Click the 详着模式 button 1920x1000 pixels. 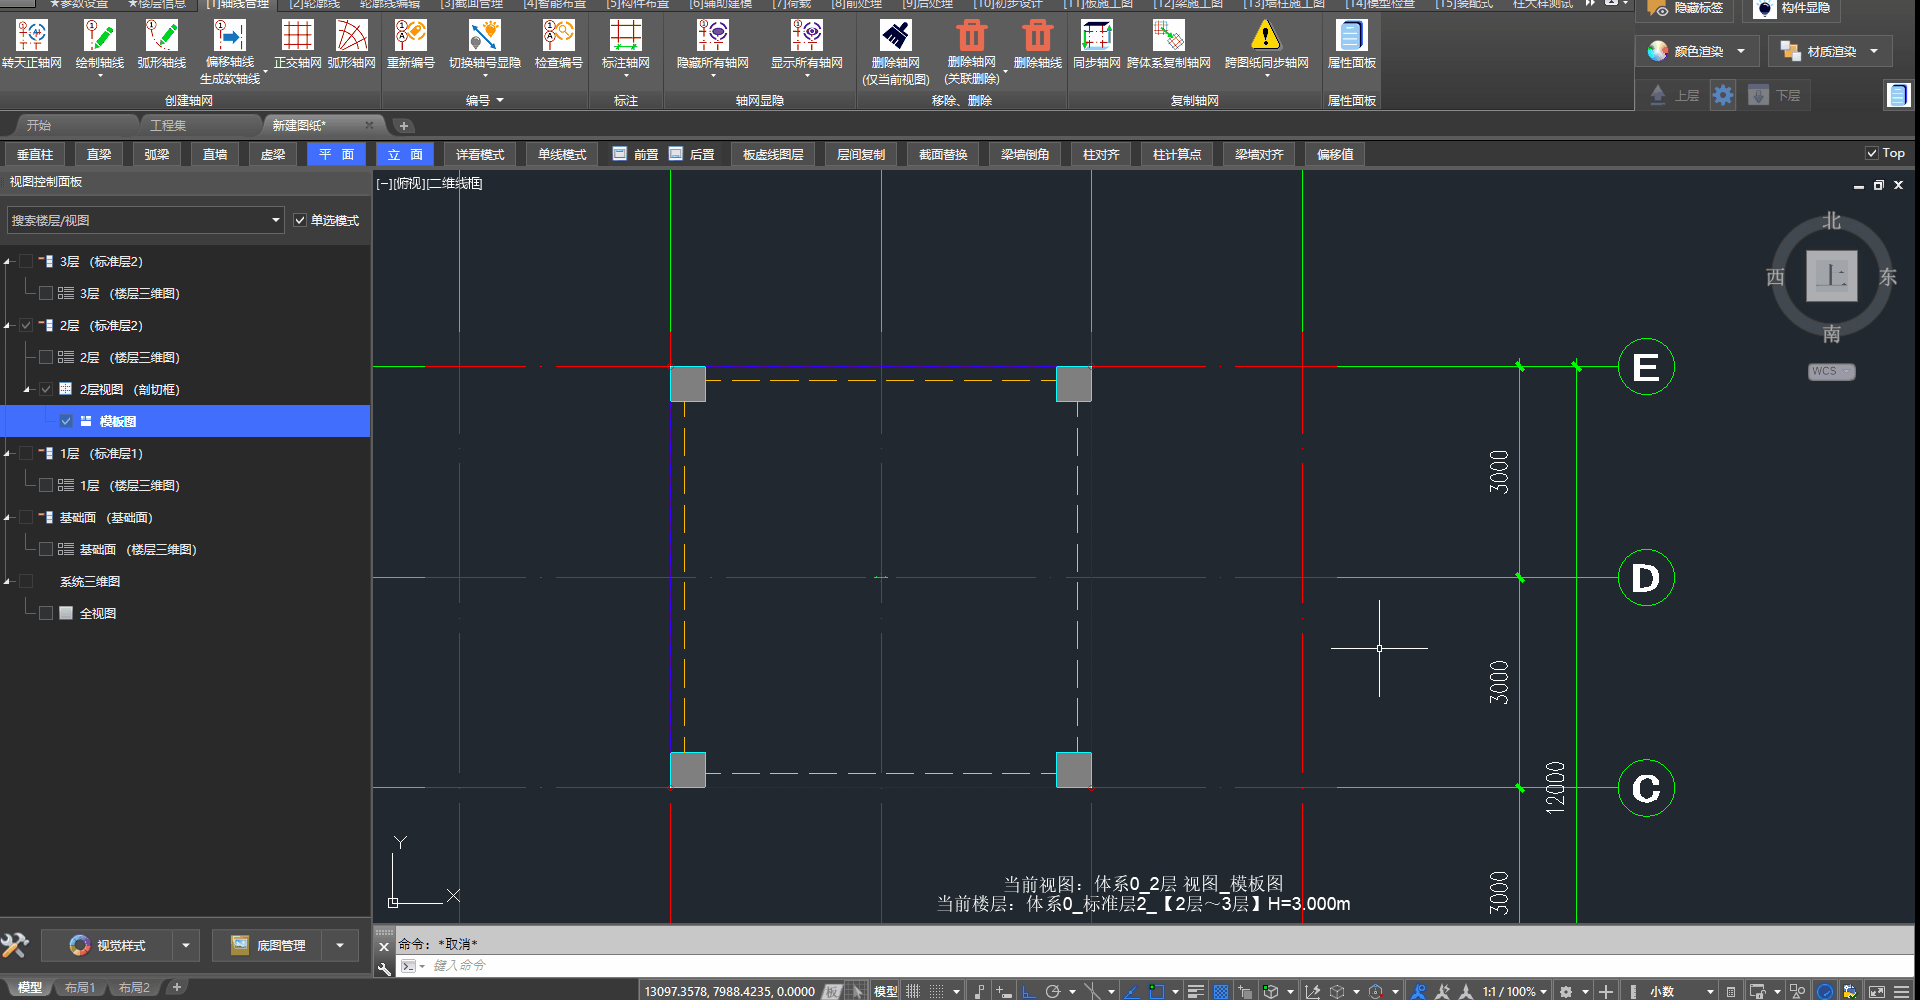pyautogui.click(x=480, y=154)
